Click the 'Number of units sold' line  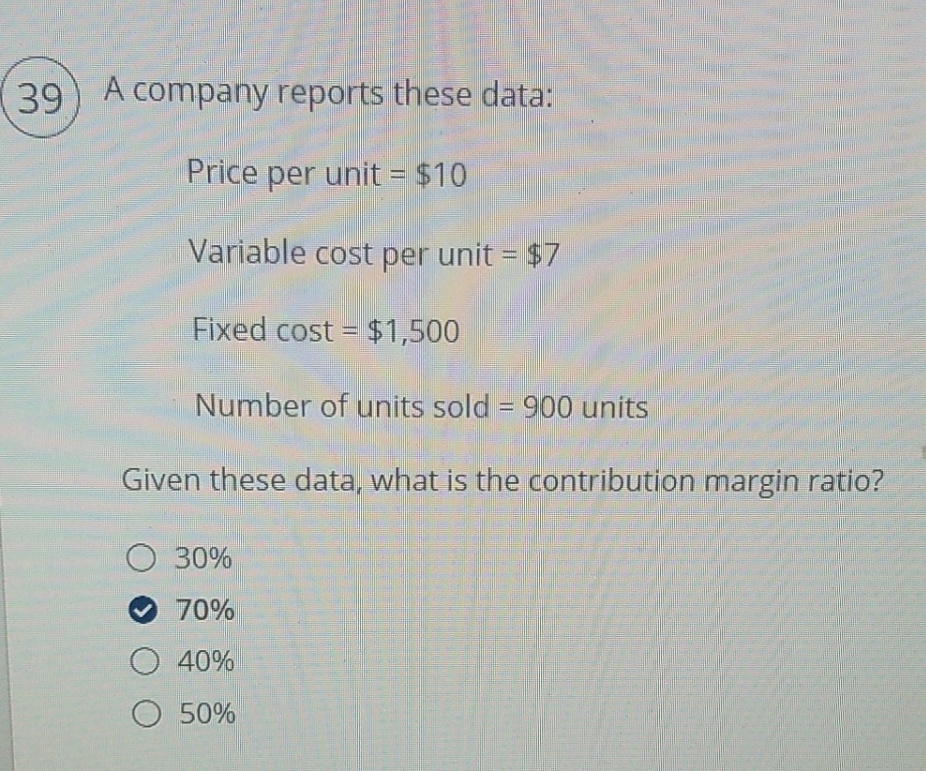click(x=422, y=406)
